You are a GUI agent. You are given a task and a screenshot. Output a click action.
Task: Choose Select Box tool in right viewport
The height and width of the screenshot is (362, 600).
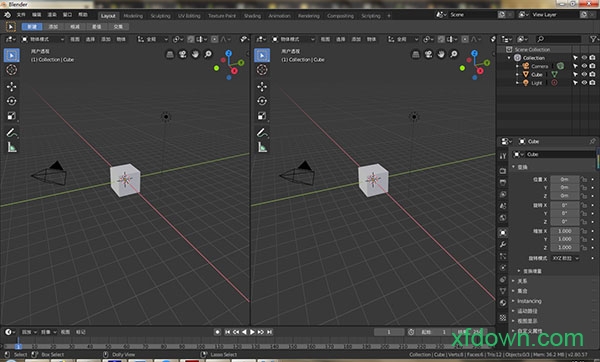[x=262, y=55]
